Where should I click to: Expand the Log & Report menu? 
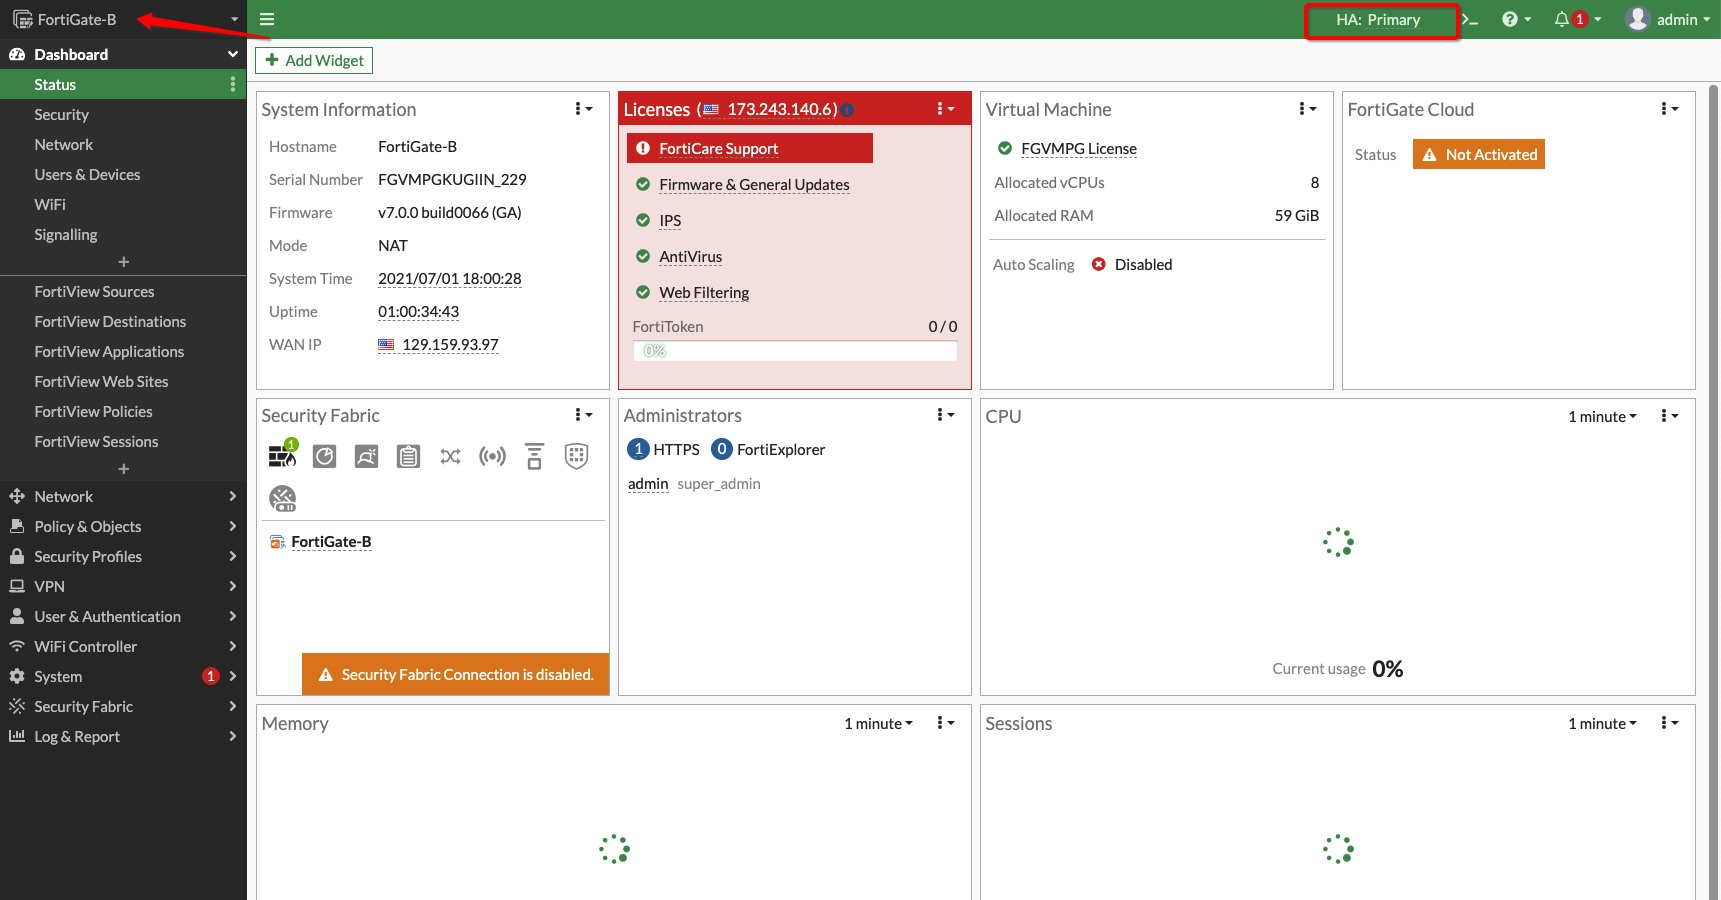pyautogui.click(x=123, y=737)
